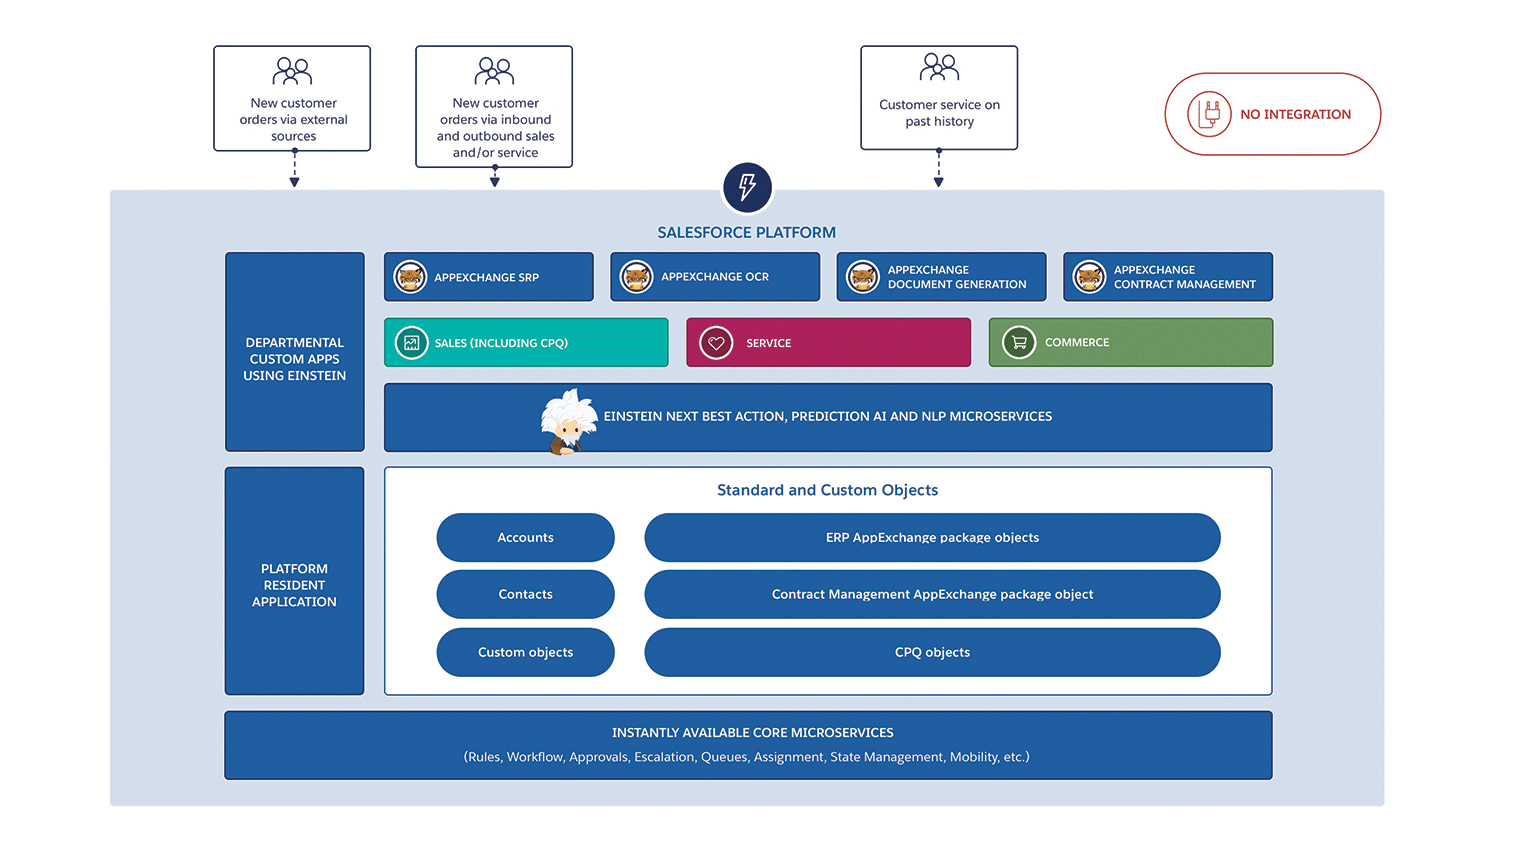Screen dimensions: 1536x864
Task: Click the NO INTEGRATION label
Action: 1295,115
